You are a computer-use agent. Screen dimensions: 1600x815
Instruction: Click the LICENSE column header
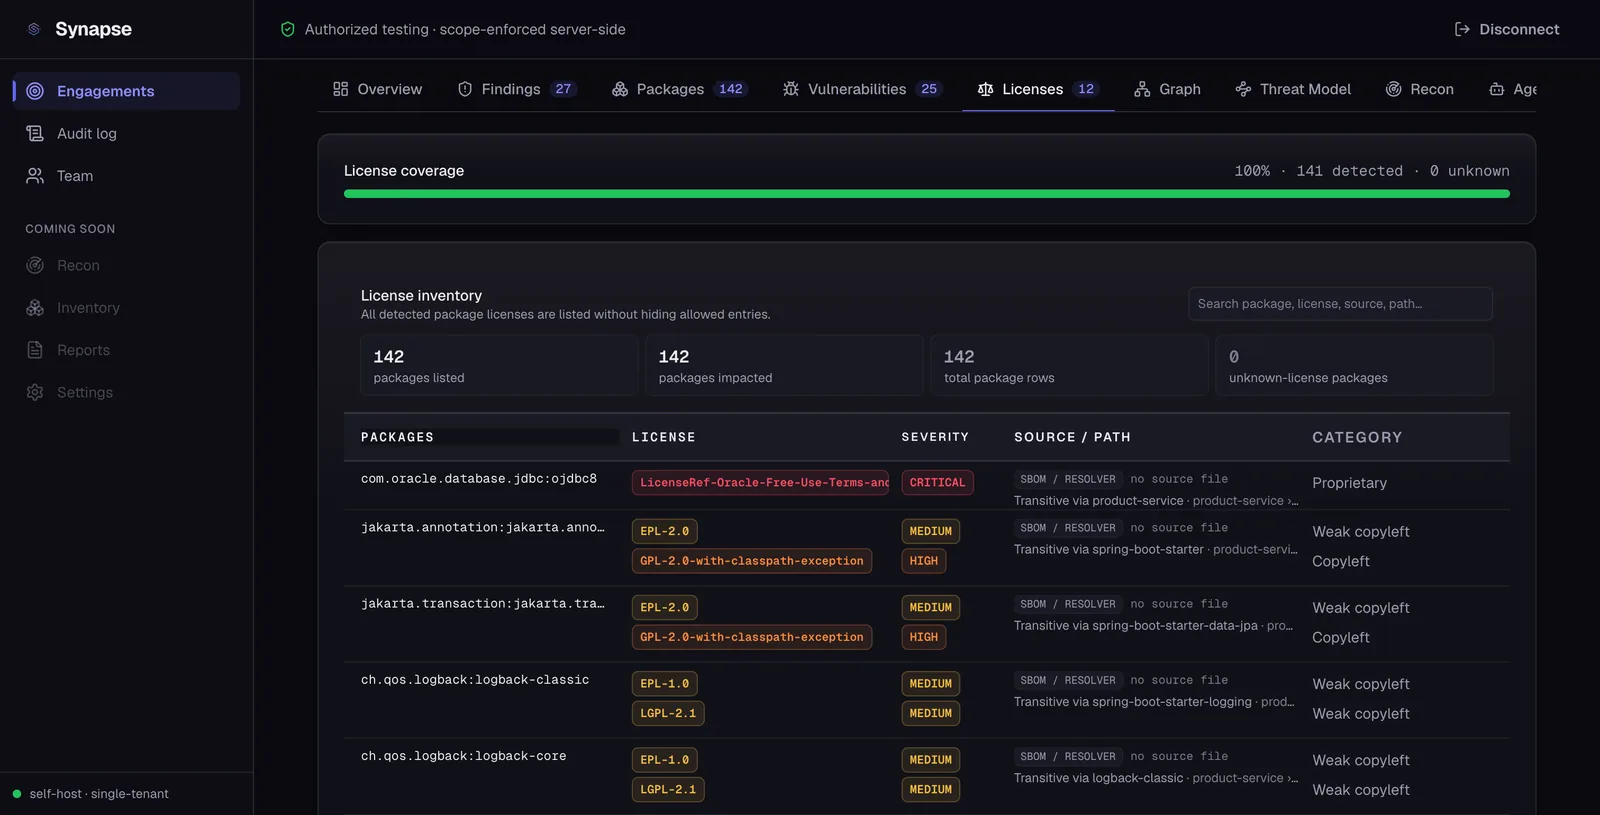tap(664, 437)
